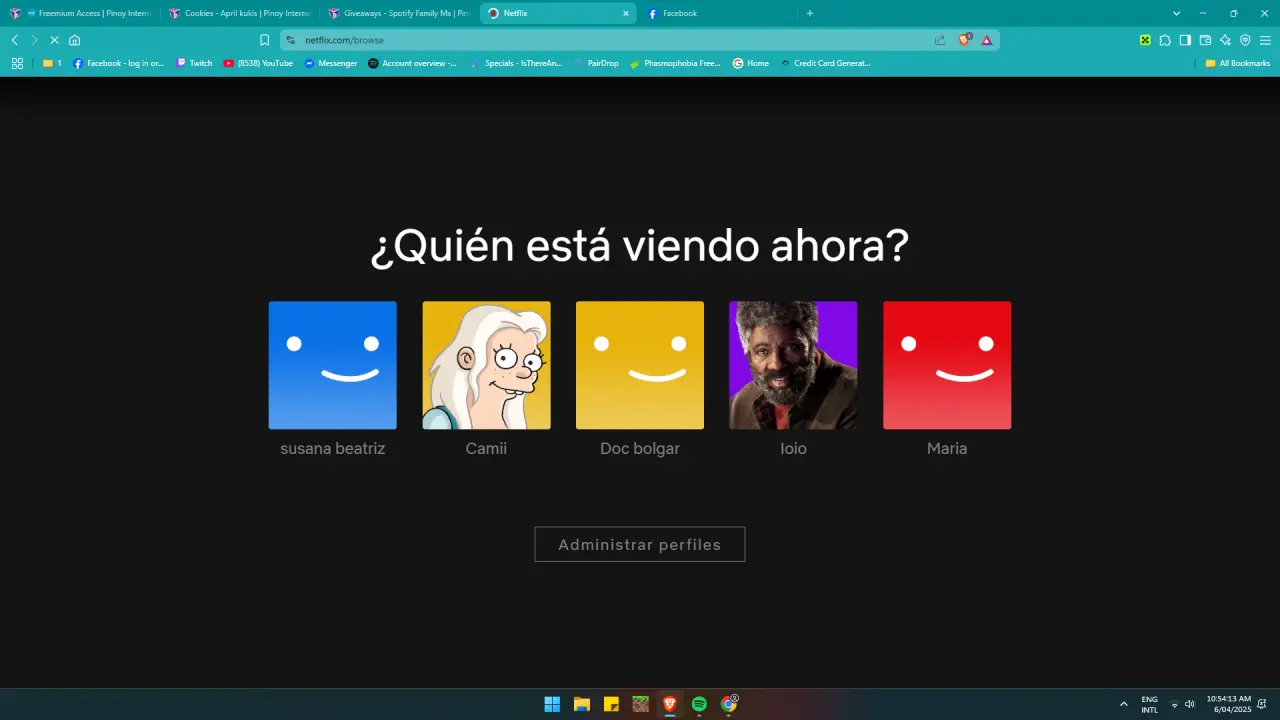The width and height of the screenshot is (1280, 720).
Task: Open the Messenger bookmark
Action: 331,63
